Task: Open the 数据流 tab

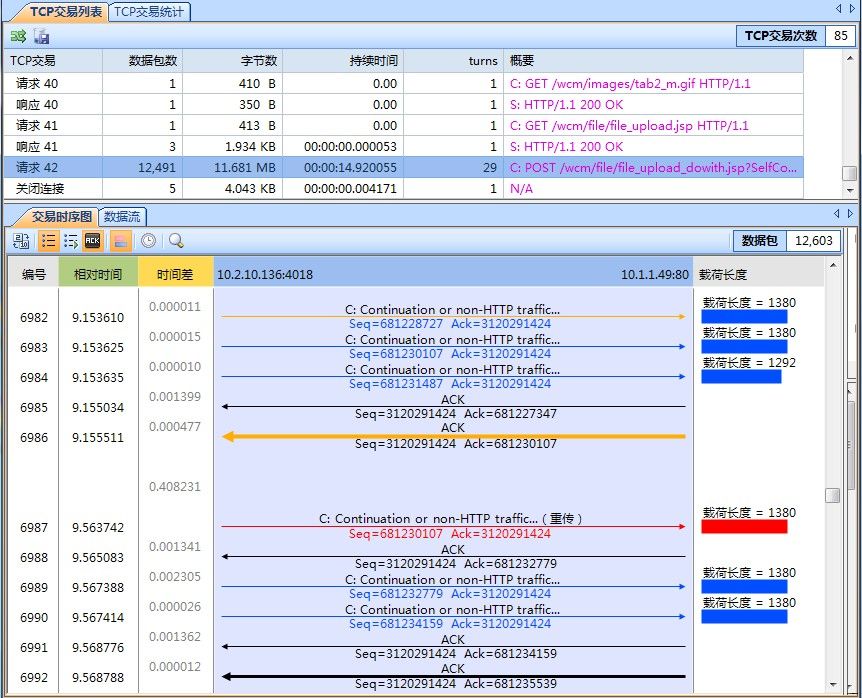Action: (122, 216)
